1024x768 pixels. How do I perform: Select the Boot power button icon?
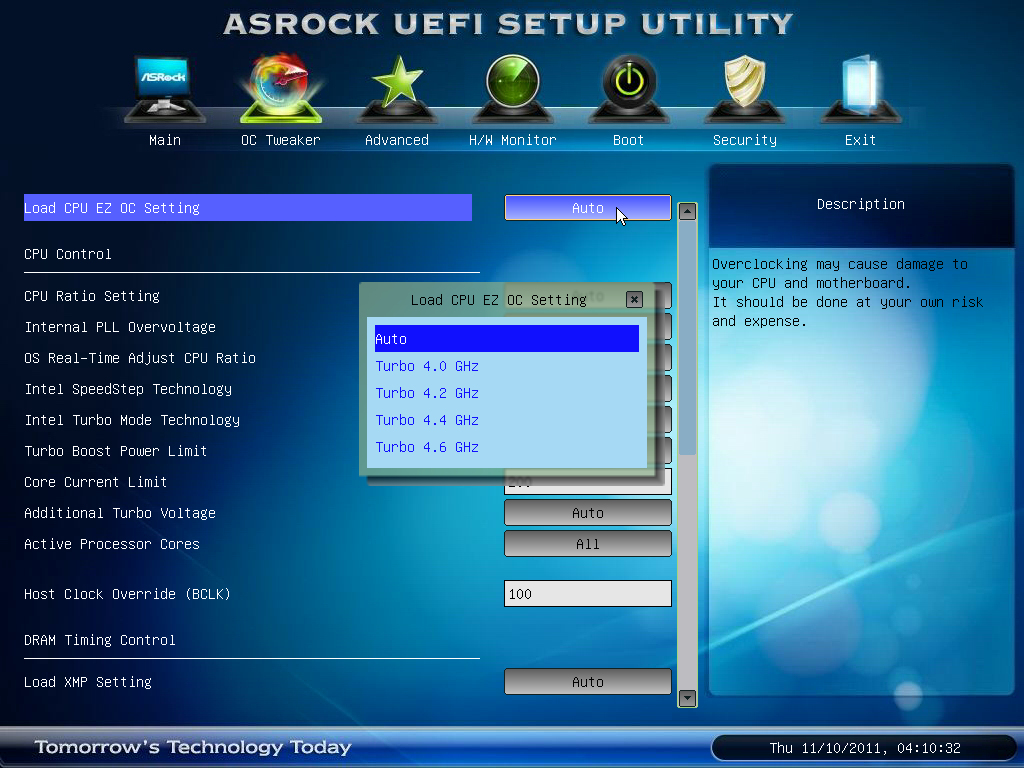coord(629,89)
